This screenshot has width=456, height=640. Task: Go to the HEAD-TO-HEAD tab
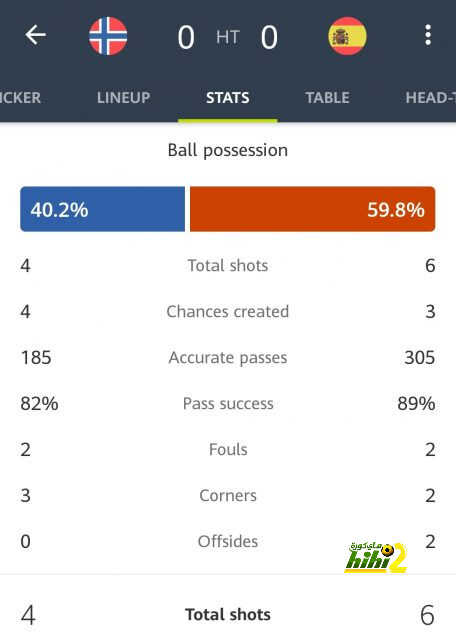[x=430, y=97]
